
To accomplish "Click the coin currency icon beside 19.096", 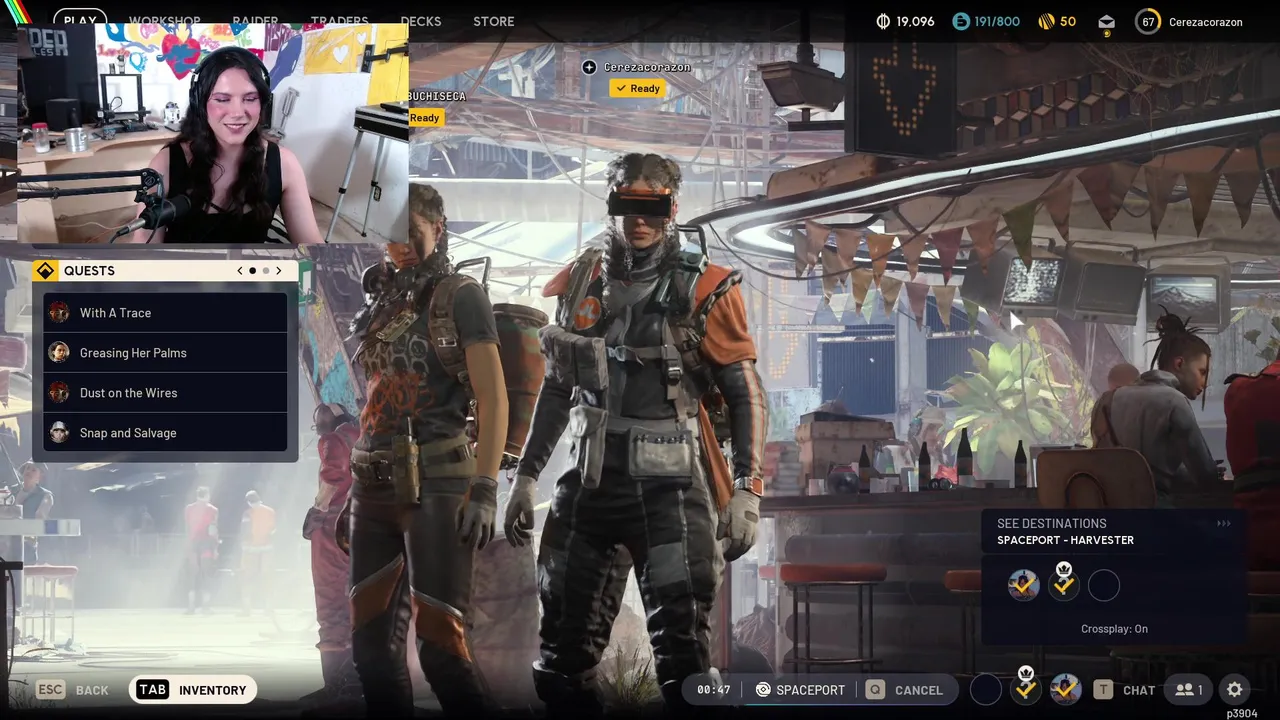I will [883, 21].
